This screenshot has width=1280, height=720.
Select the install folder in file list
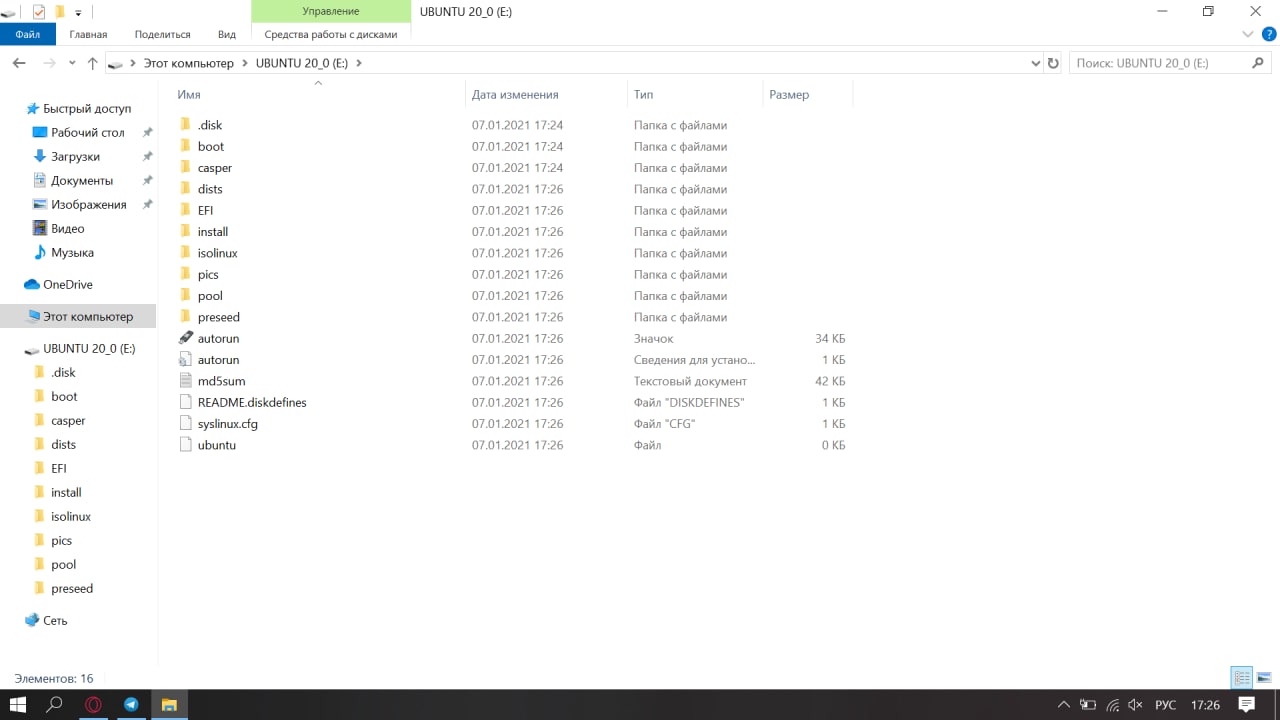[213, 232]
